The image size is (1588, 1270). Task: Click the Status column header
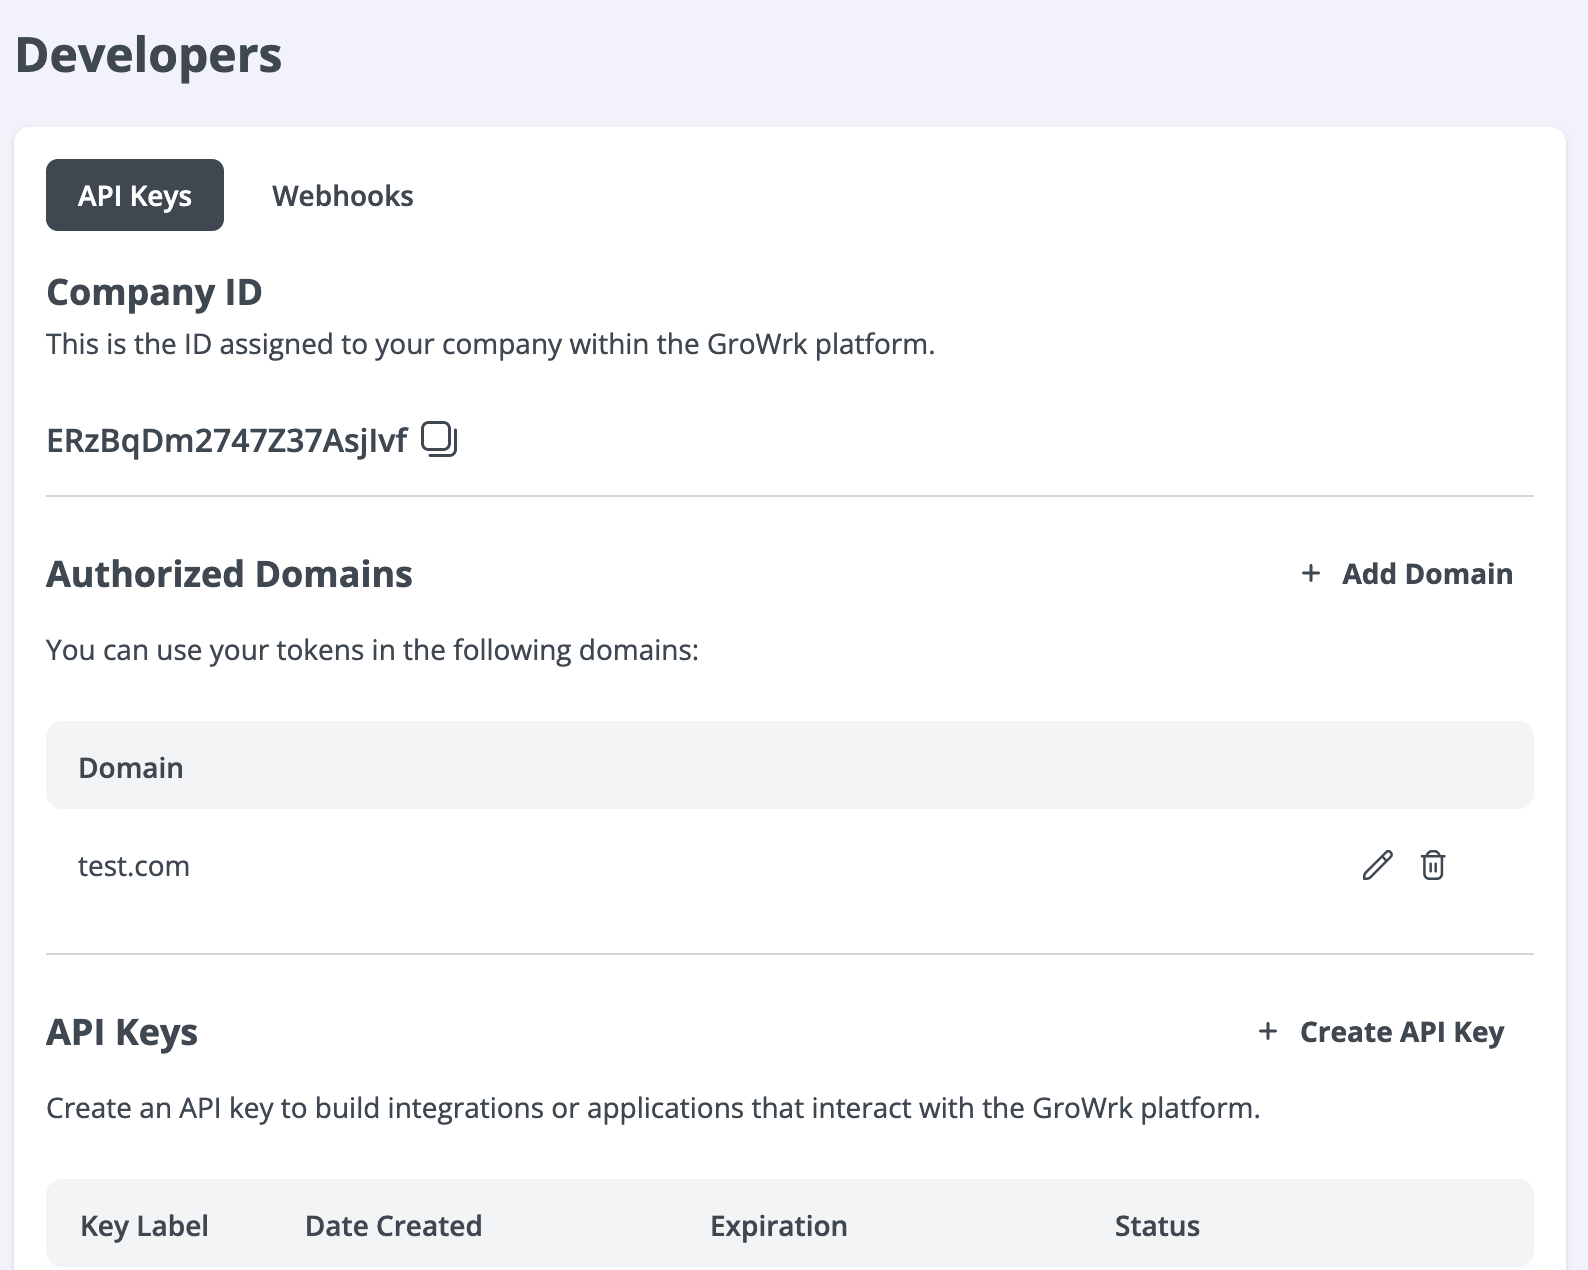point(1157,1226)
